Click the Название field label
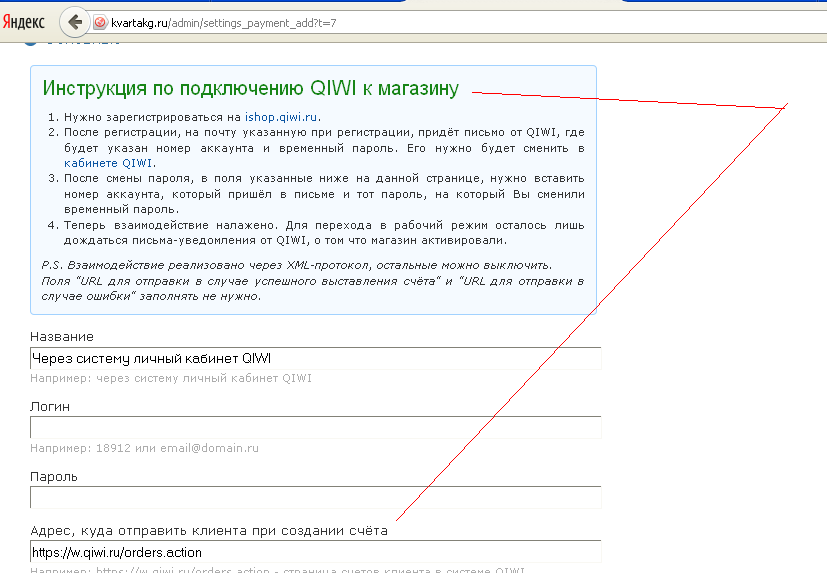Screen dimensions: 827x573 (x=62, y=337)
